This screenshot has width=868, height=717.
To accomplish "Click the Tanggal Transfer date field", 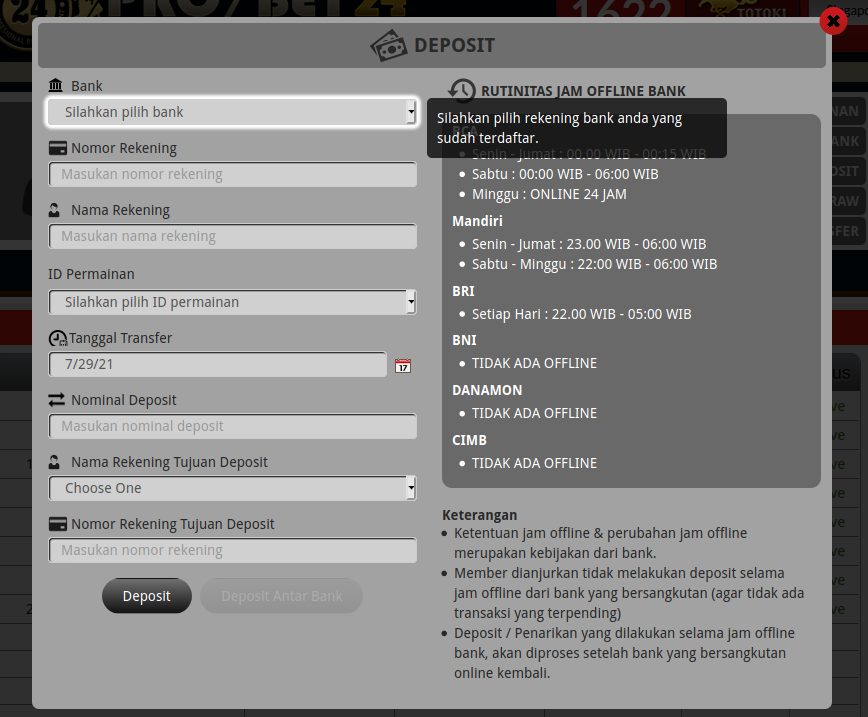I will [217, 364].
